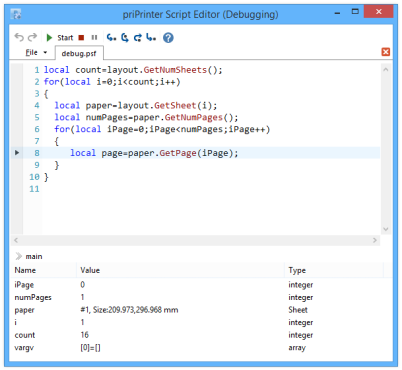
Task: Stop debugging with the red square icon
Action: point(81,38)
